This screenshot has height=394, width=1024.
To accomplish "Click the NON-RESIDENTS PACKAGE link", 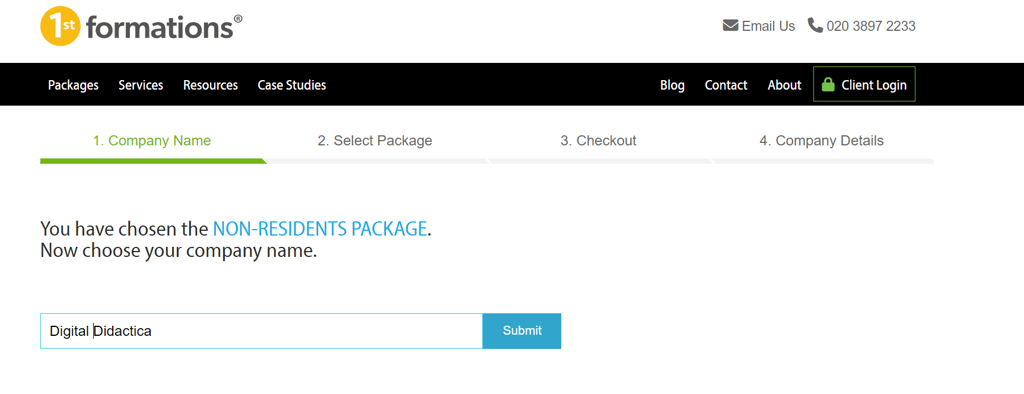I will point(320,229).
